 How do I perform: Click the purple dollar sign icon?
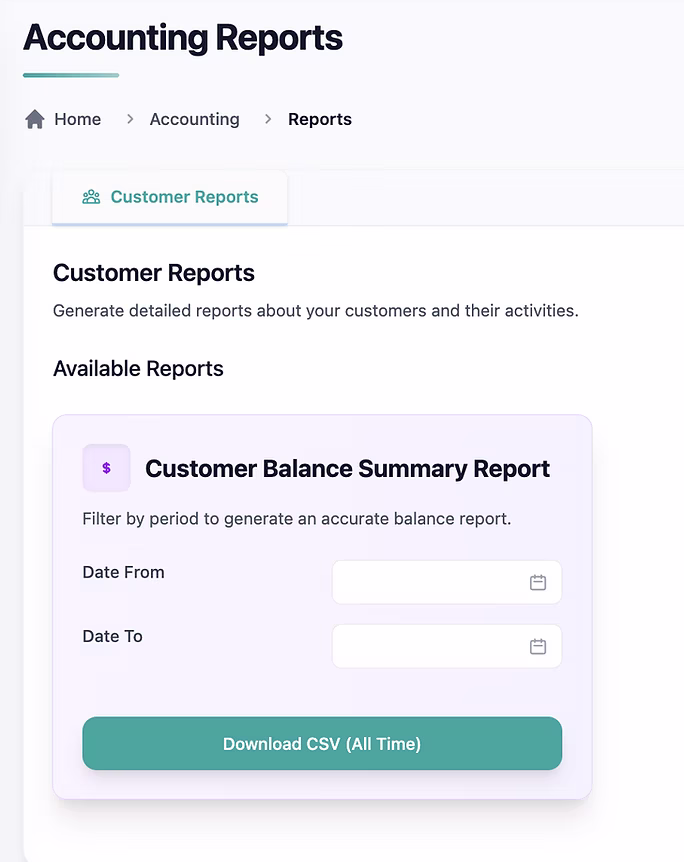(106, 468)
